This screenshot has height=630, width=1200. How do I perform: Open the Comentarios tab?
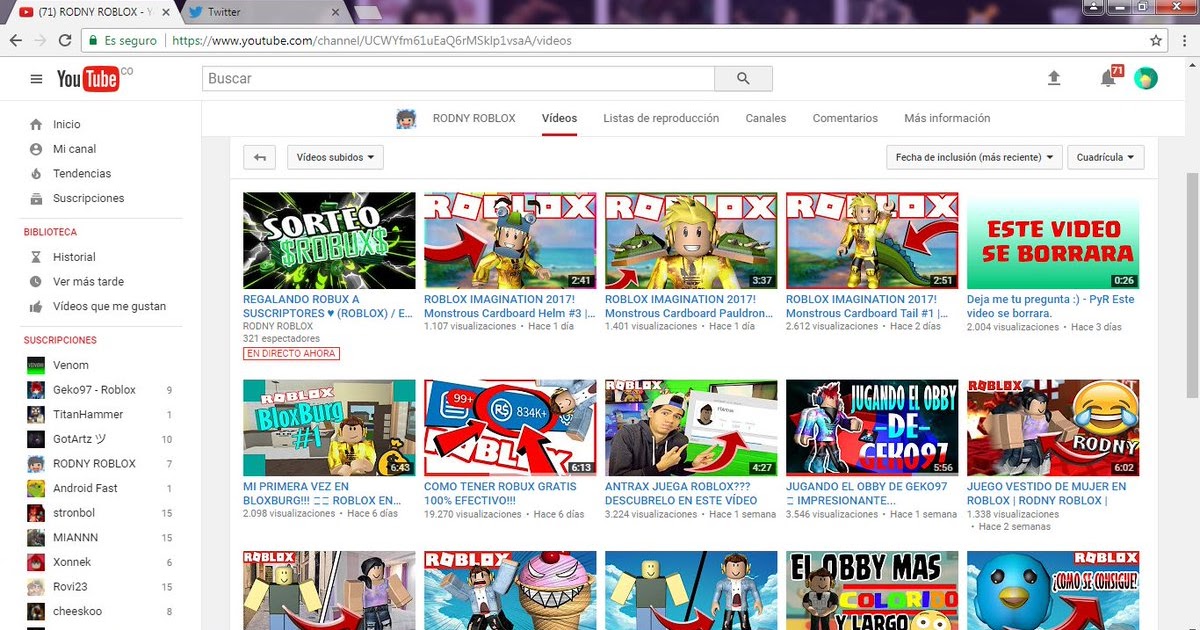click(x=845, y=118)
